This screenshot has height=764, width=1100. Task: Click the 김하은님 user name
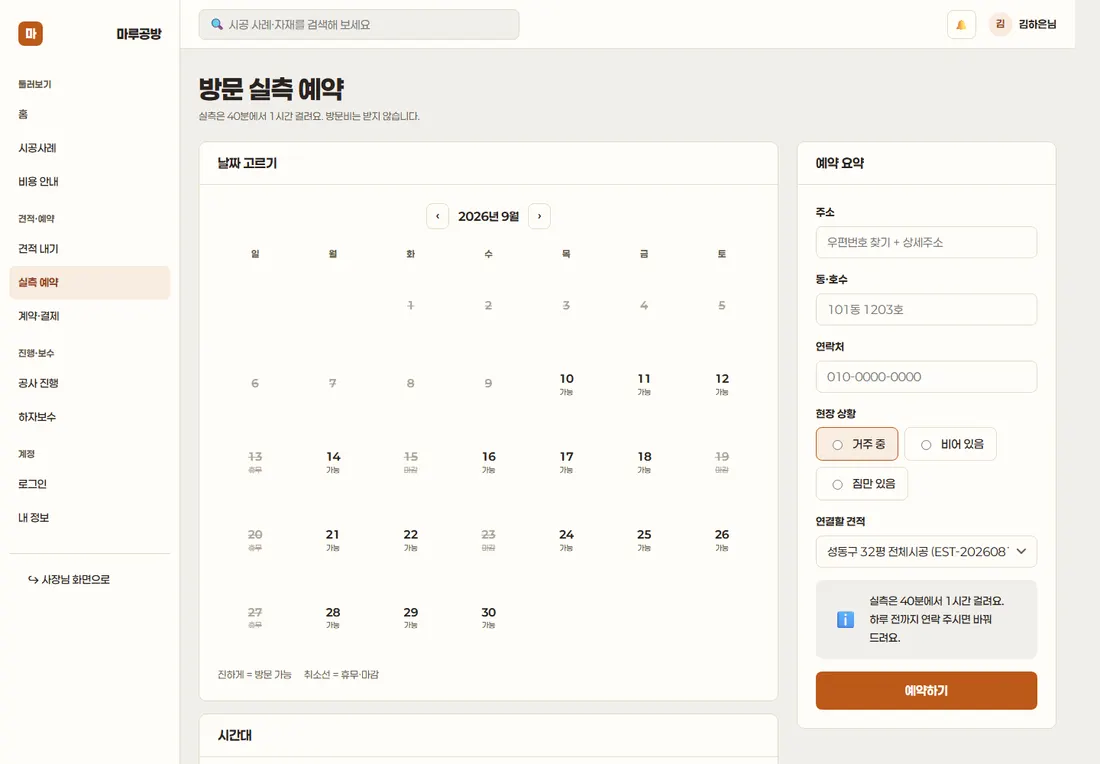pos(1037,24)
